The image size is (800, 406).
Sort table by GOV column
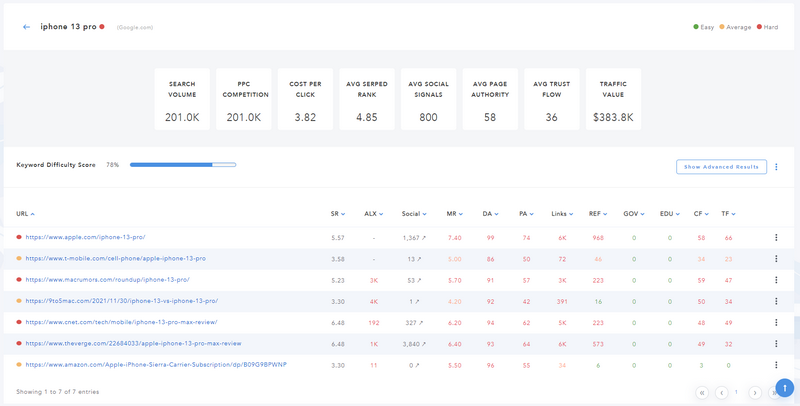tap(634, 214)
